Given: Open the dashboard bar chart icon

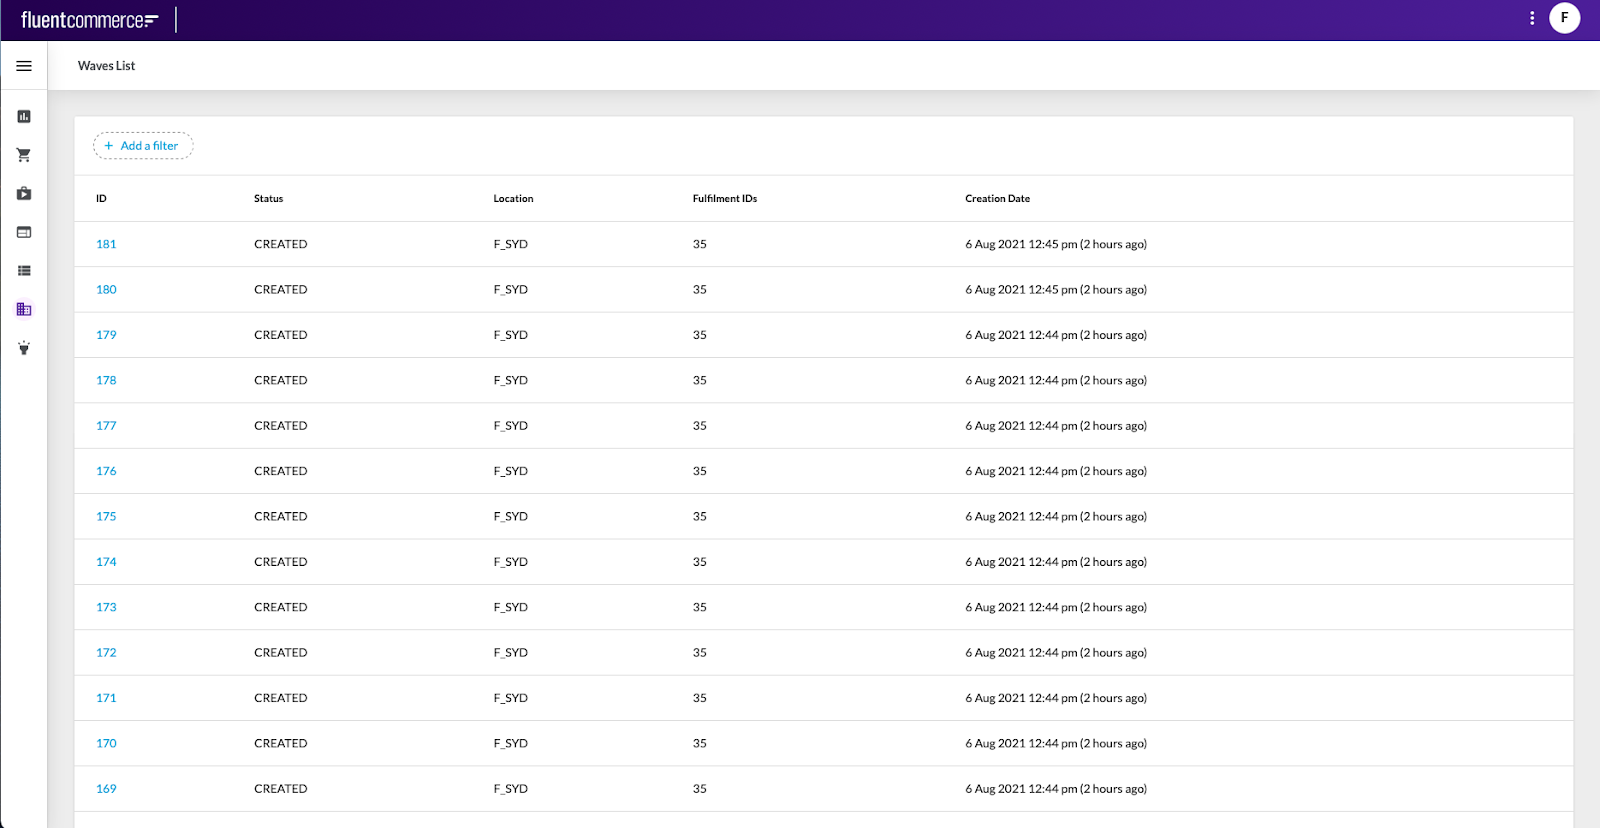Looking at the screenshot, I should 24,117.
